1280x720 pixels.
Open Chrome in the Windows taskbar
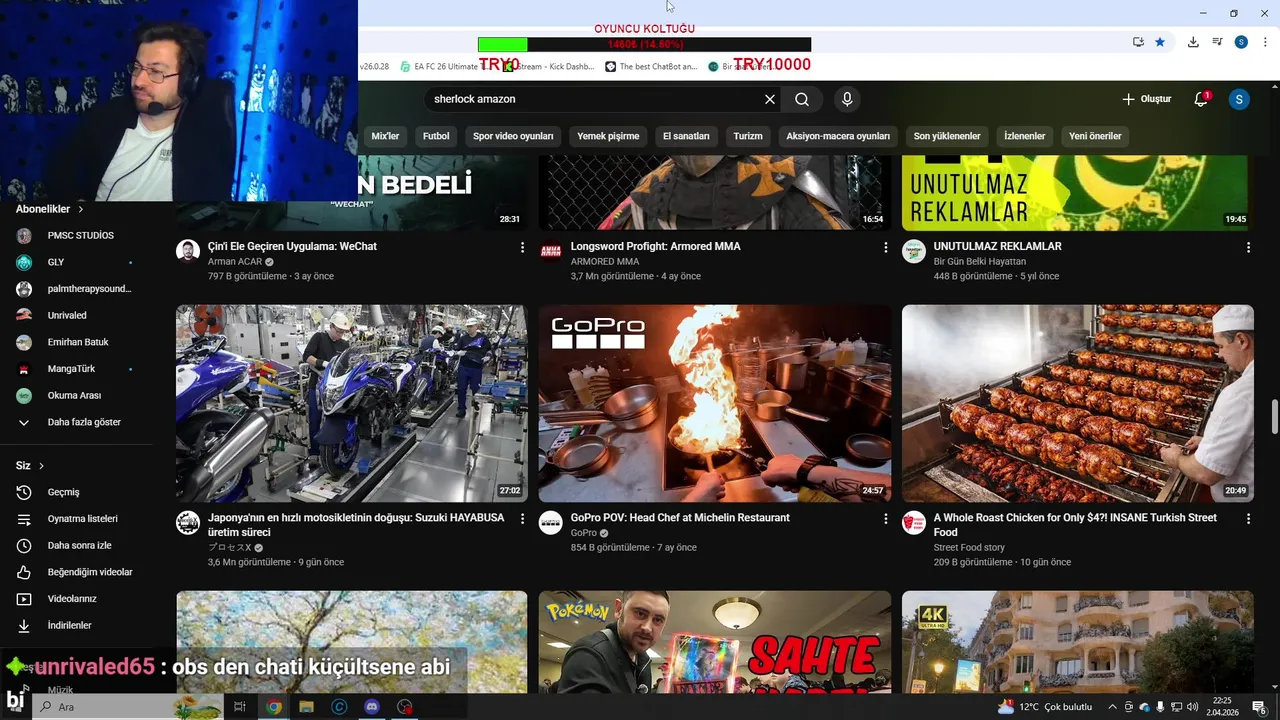coord(274,707)
